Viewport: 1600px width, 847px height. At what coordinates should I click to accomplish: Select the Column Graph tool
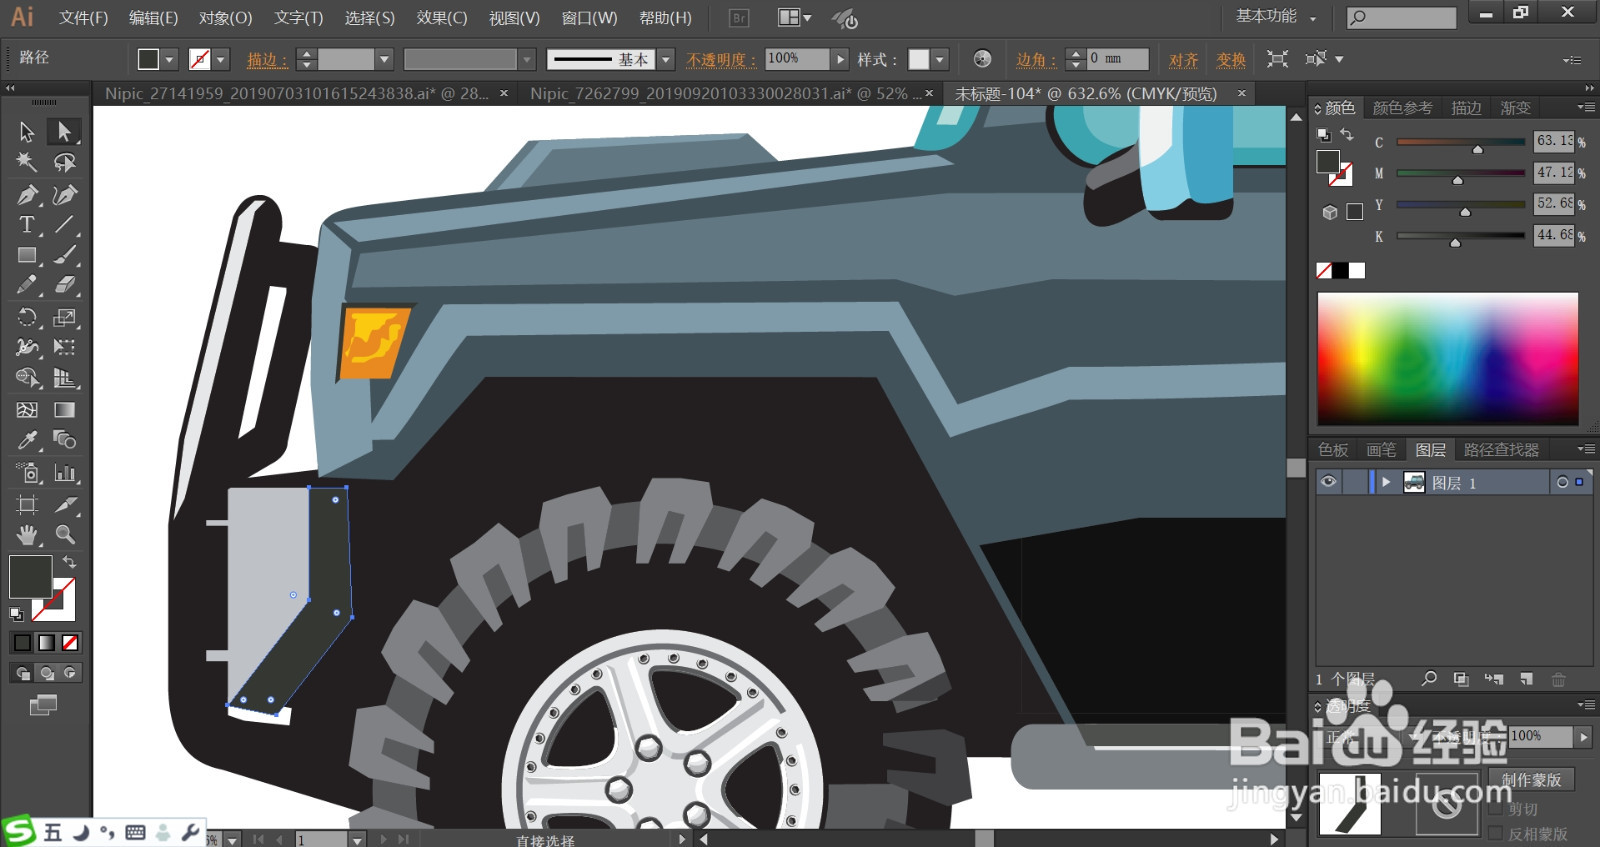[x=64, y=472]
